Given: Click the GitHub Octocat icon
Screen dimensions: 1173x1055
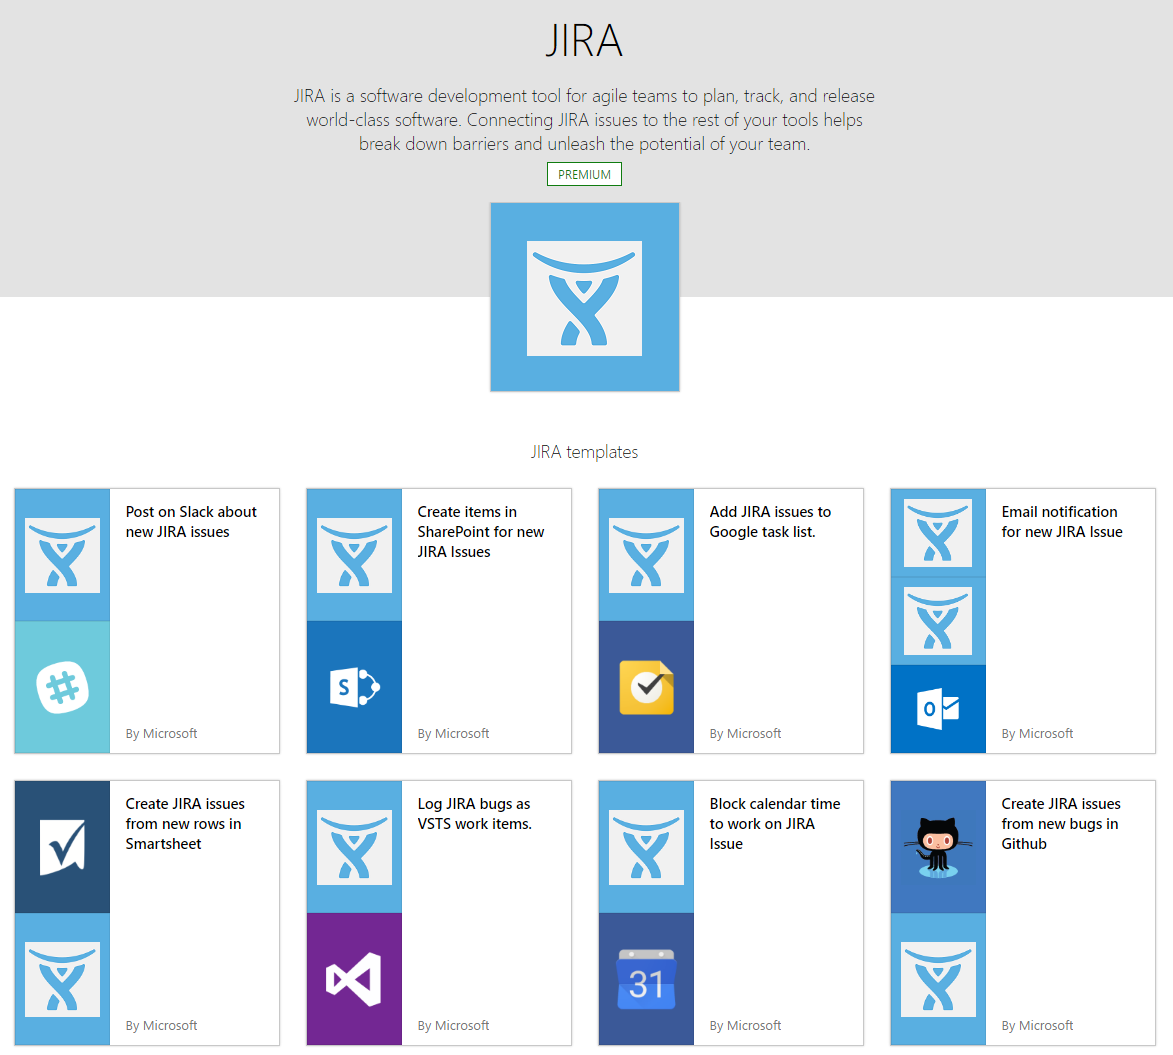Looking at the screenshot, I should pos(938,846).
